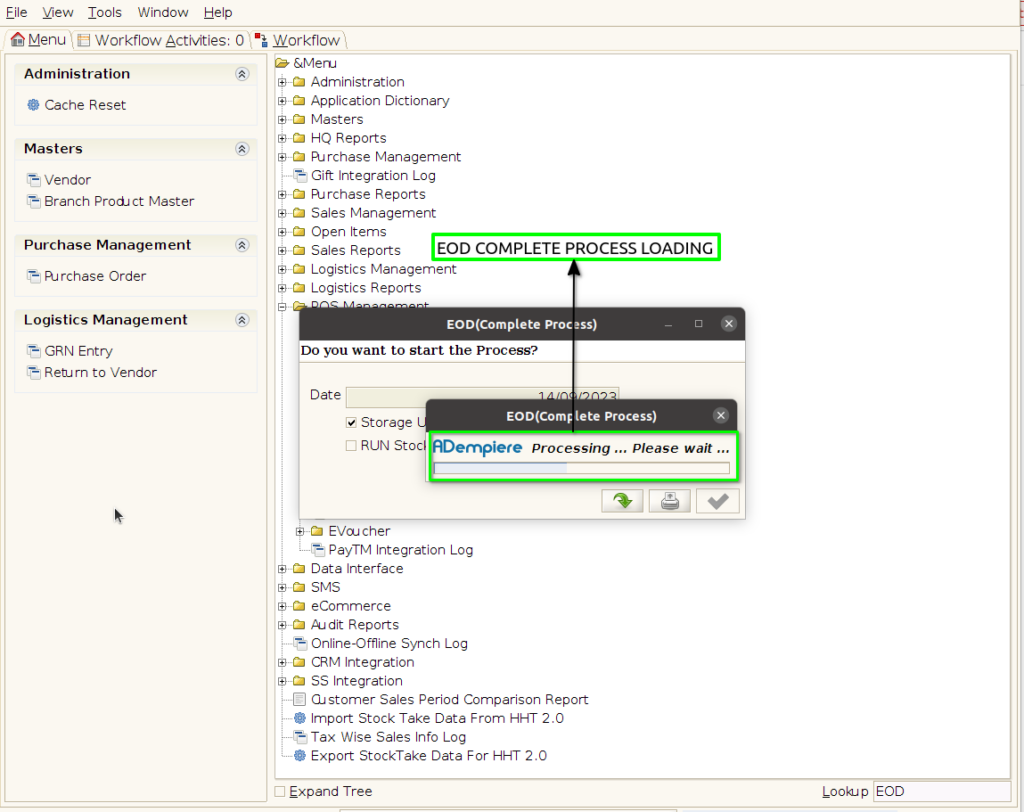Toggle the Storage checkbox in dialog
Viewport: 1024px width, 812px height.
click(x=351, y=423)
